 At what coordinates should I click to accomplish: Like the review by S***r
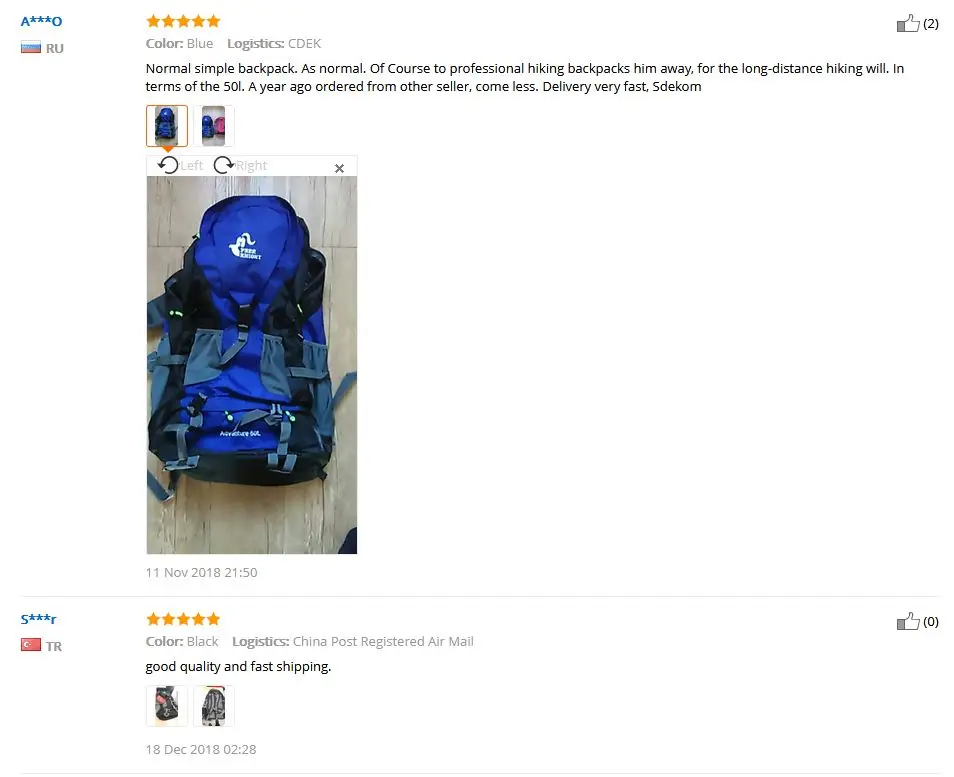pyautogui.click(x=908, y=621)
